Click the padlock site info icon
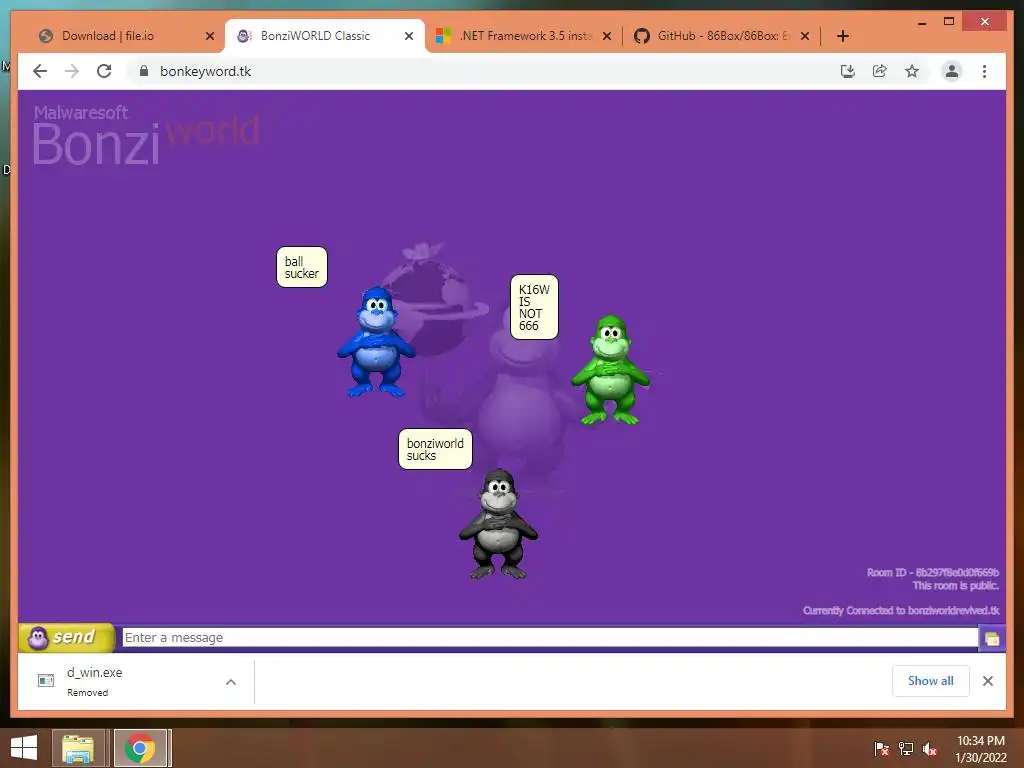This screenshot has height=768, width=1024. coord(144,71)
